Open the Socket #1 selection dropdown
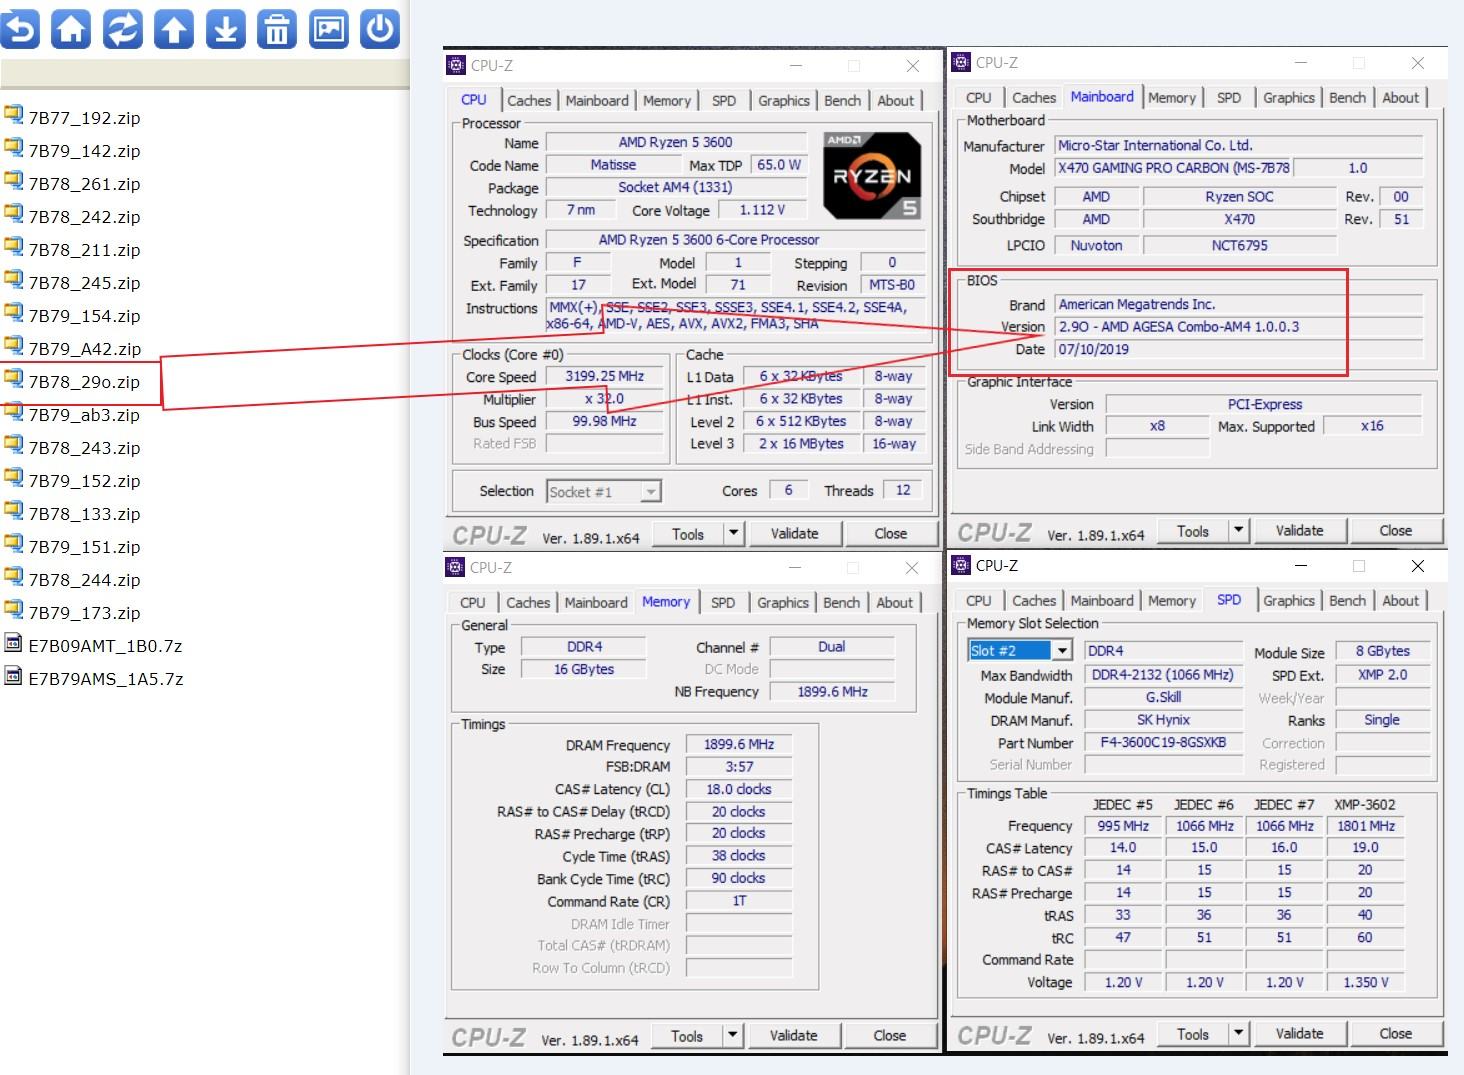1464x1075 pixels. coord(651,491)
